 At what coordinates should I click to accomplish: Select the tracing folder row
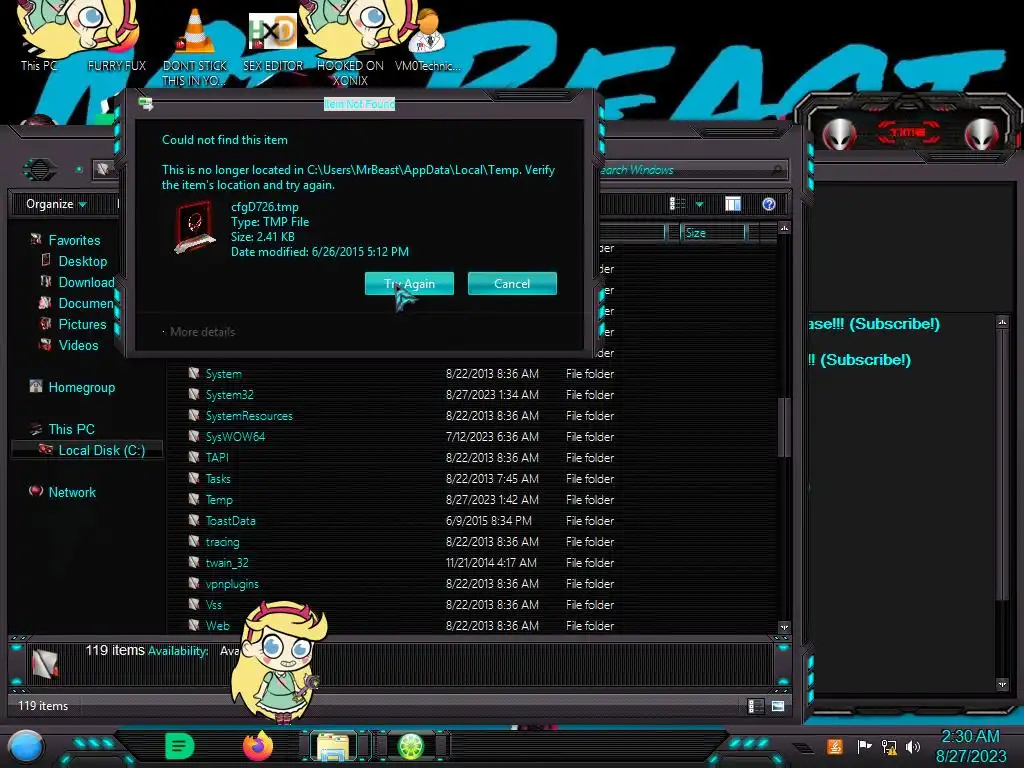point(472,541)
